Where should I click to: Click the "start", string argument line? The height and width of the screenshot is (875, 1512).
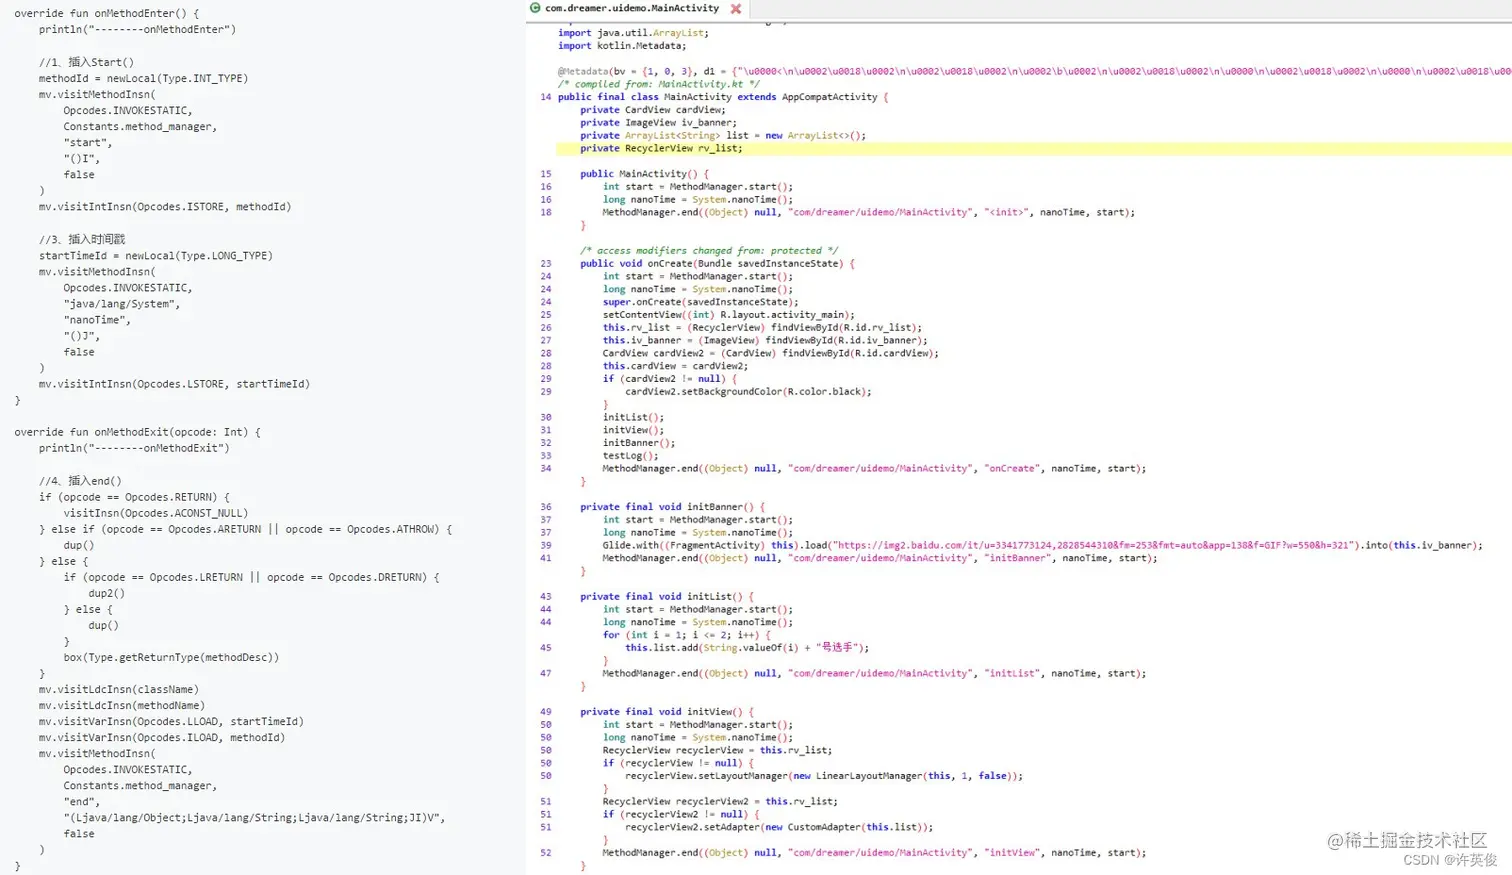tap(88, 143)
